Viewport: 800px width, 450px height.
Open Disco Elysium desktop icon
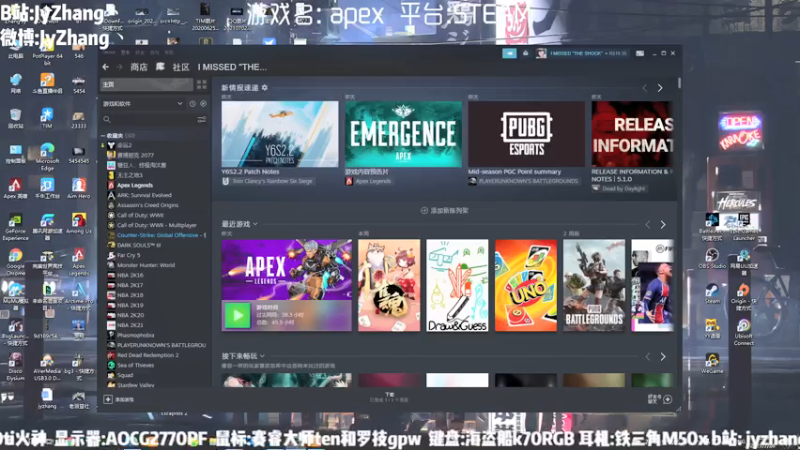coord(15,366)
